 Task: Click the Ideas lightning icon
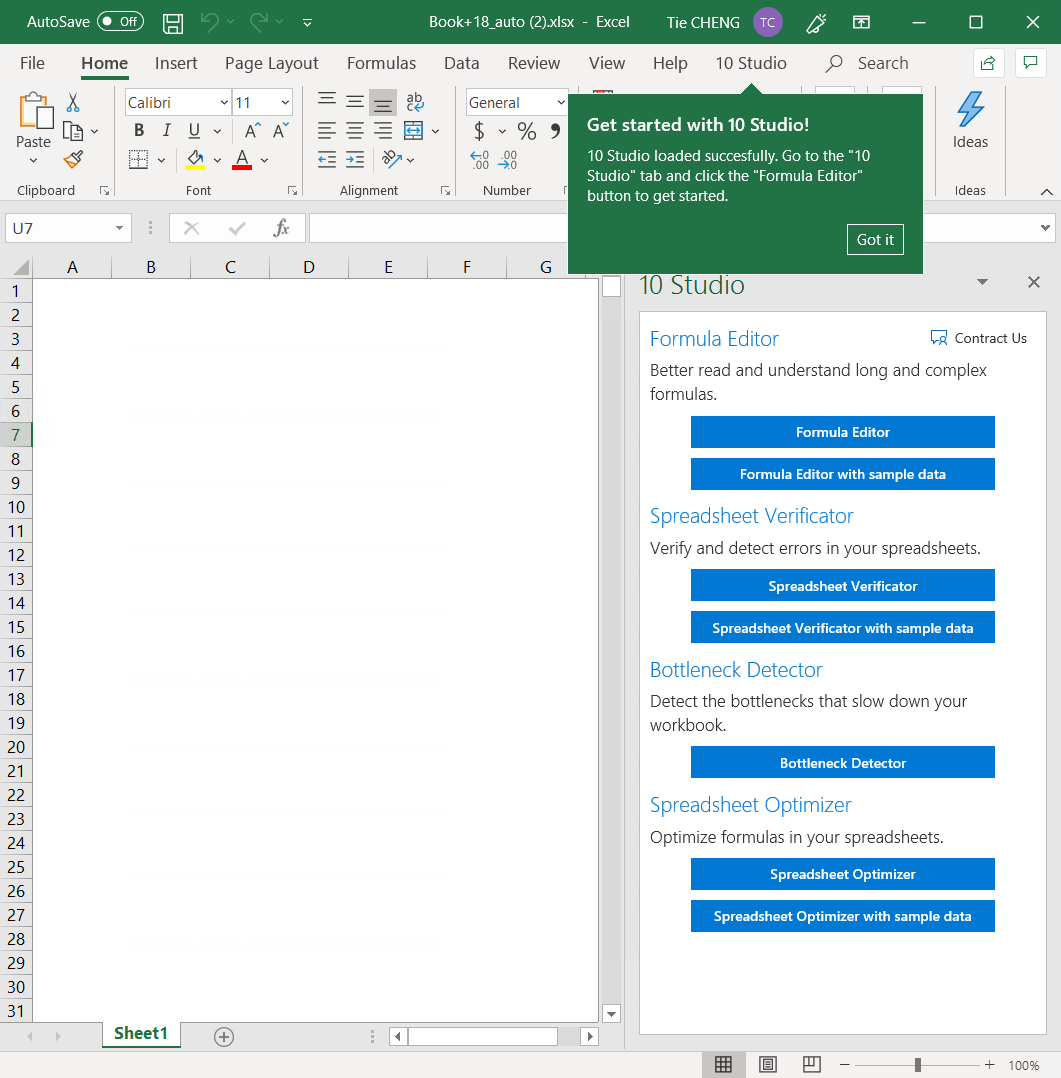pyautogui.click(x=970, y=109)
